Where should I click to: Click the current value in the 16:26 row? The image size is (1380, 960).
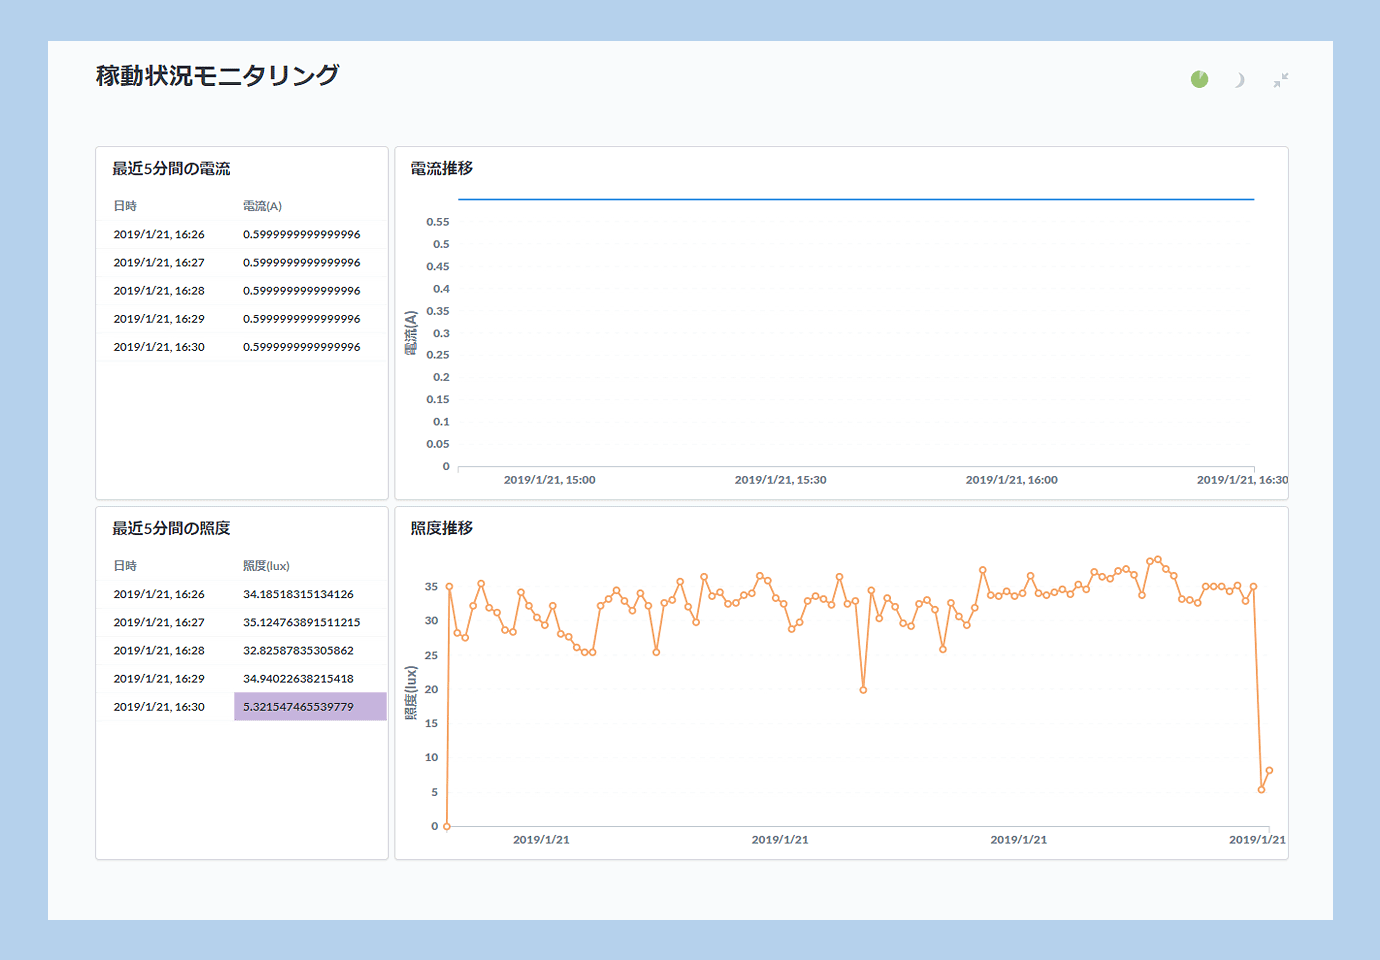click(301, 234)
